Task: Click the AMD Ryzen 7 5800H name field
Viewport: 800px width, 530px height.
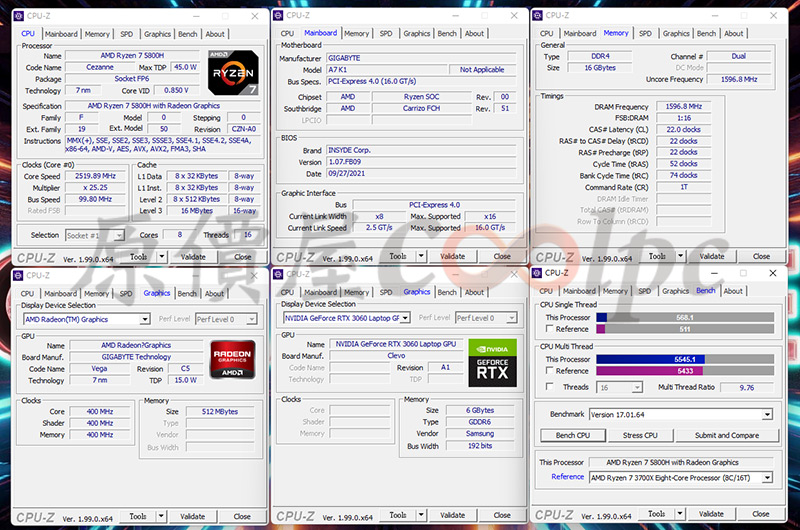Action: coord(133,55)
